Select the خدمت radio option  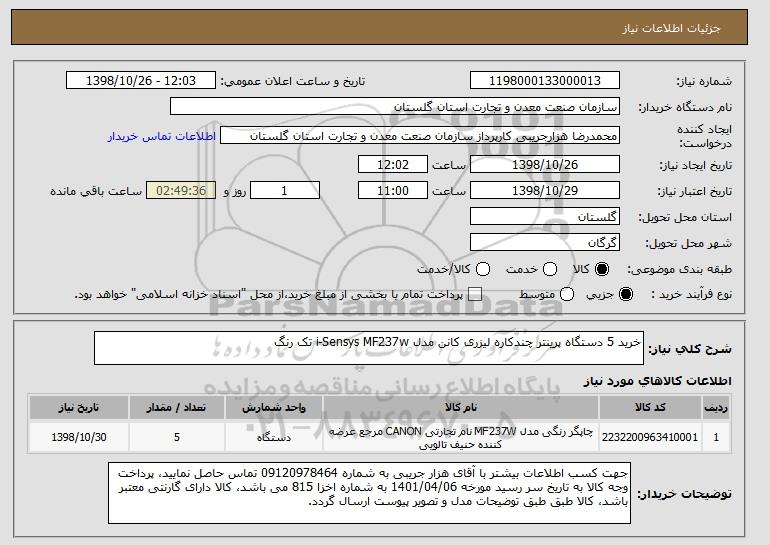click(x=550, y=269)
